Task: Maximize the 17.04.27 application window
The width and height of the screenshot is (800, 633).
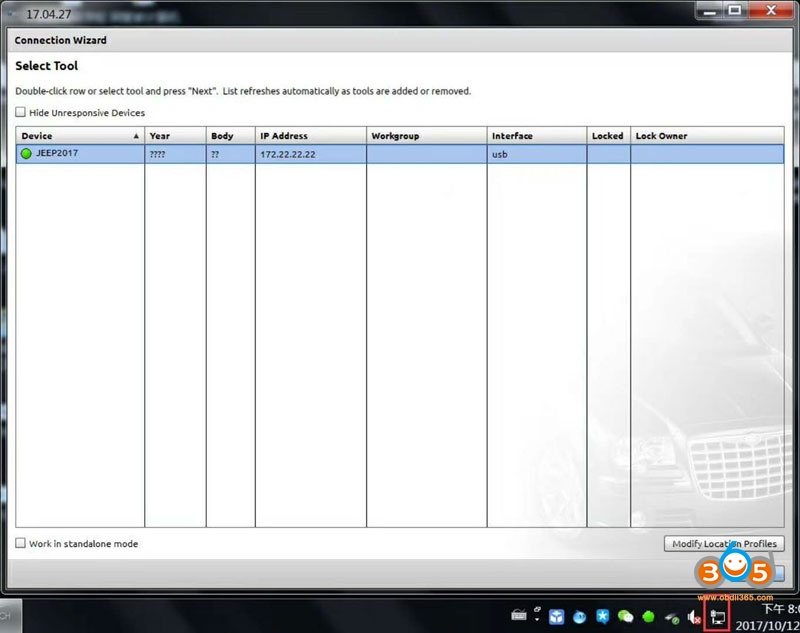Action: coord(735,10)
